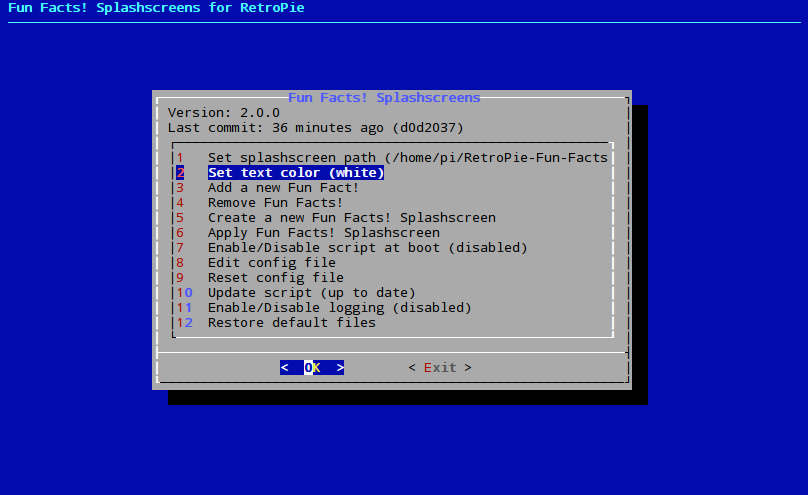The width and height of the screenshot is (808, 495).
Task: Choose Create a new Fun Facts! Splashscreen
Action: coord(336,217)
